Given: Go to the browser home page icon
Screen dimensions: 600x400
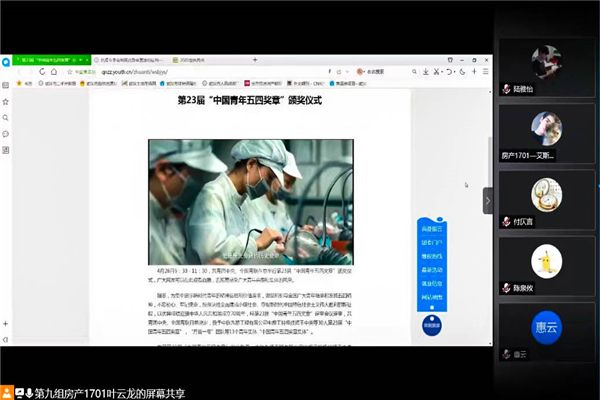Looking at the screenshot, I should click(54, 72).
